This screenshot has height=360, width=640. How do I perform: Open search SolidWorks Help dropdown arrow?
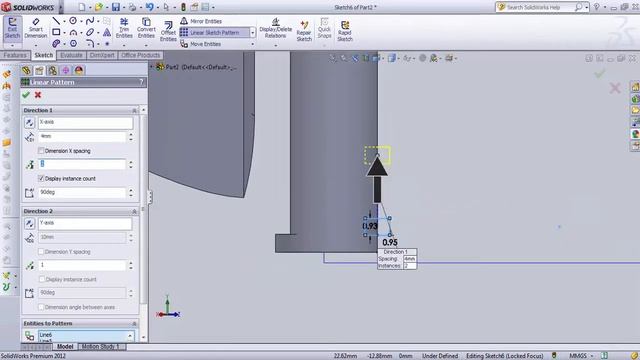tap(587, 7)
